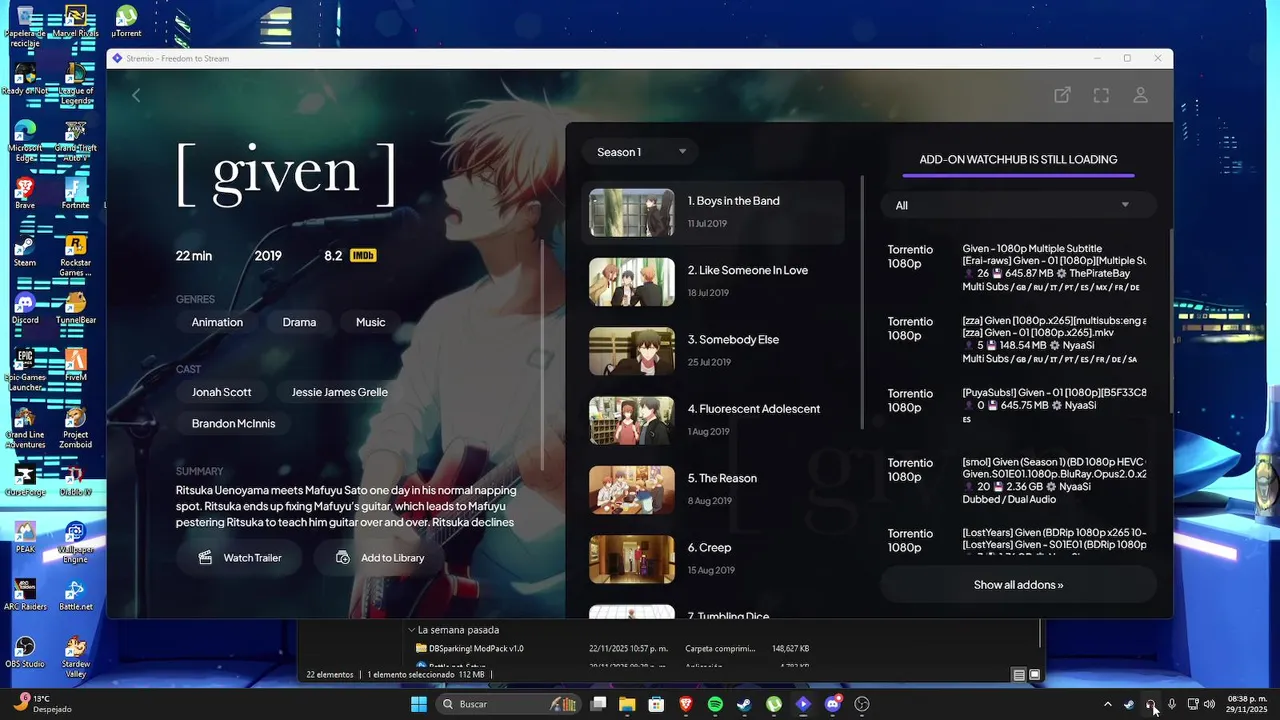Open Microsoft Store from the taskbar

tap(656, 704)
